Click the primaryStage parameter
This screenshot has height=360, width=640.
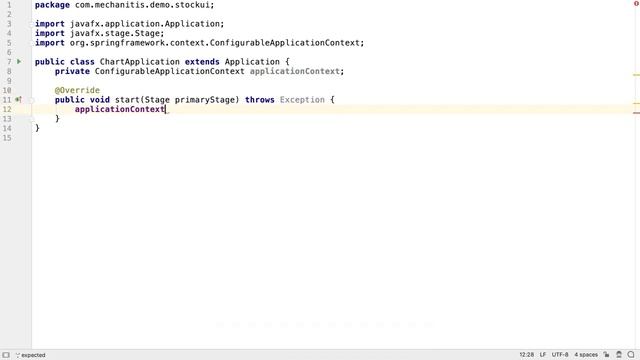(204, 100)
